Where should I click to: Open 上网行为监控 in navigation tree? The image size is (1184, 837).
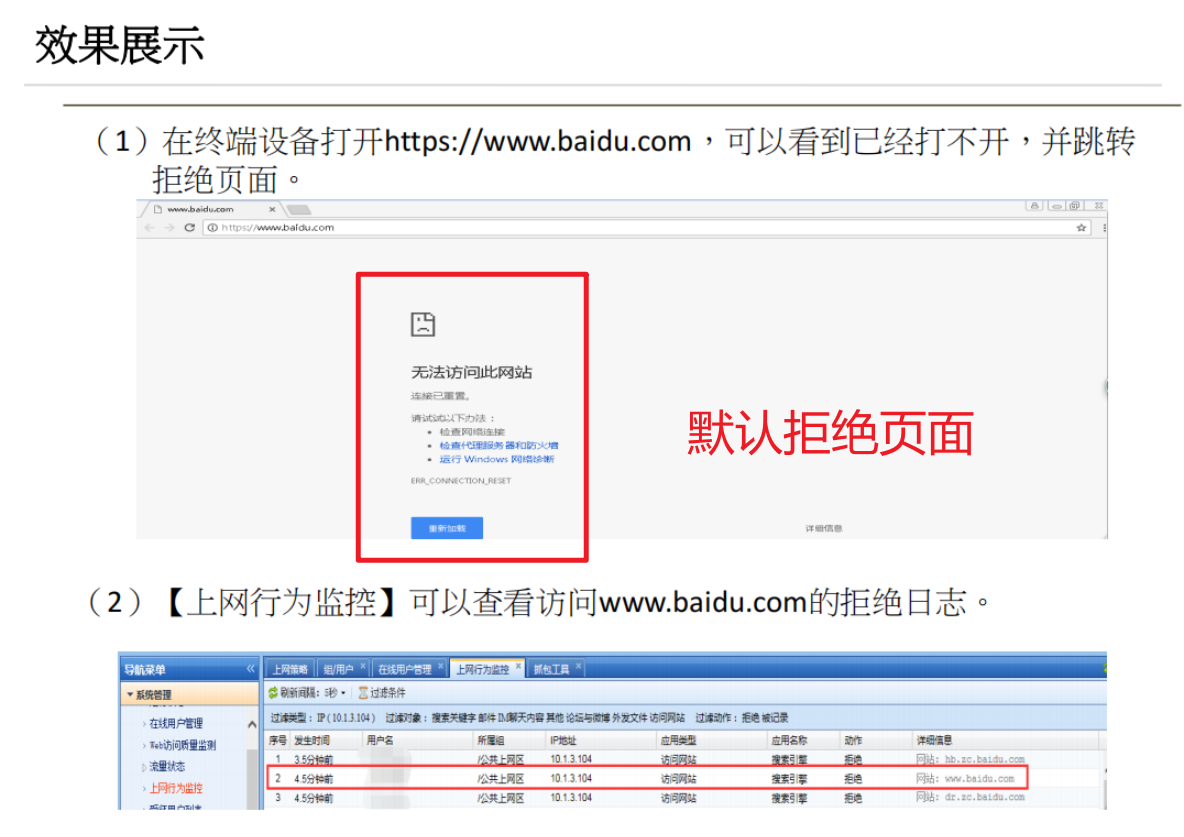176,789
